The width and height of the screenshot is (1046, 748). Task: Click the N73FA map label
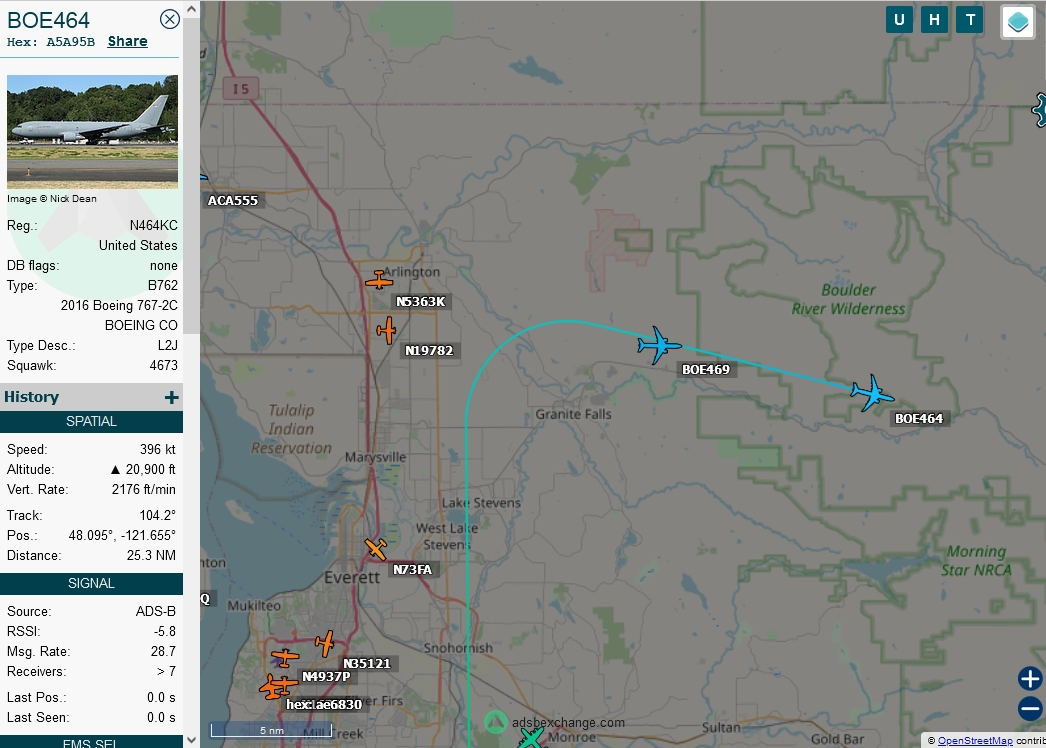click(412, 569)
